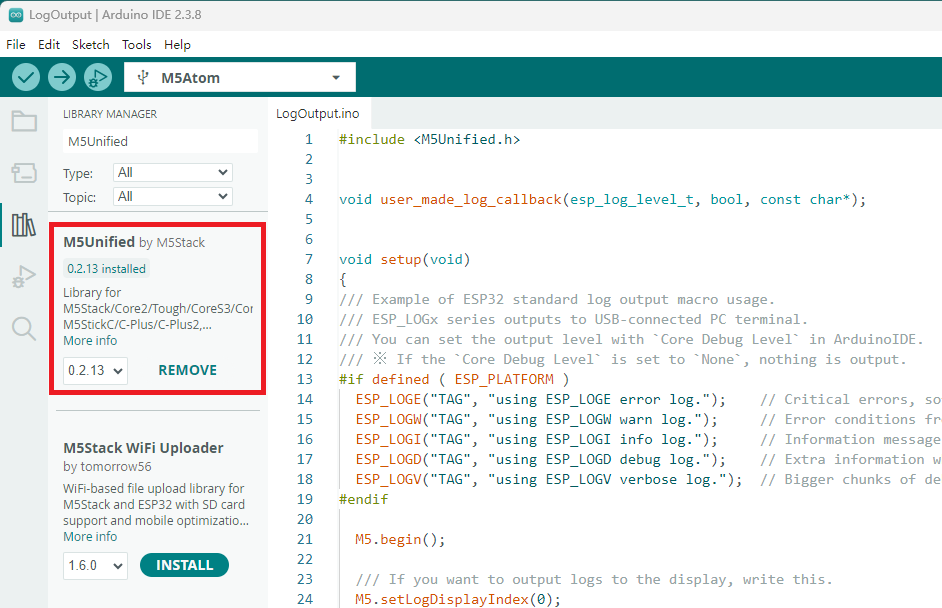Screen dimensions: 942x608
Task: Start debugging with the Debug toolbar icon
Action: tap(97, 77)
